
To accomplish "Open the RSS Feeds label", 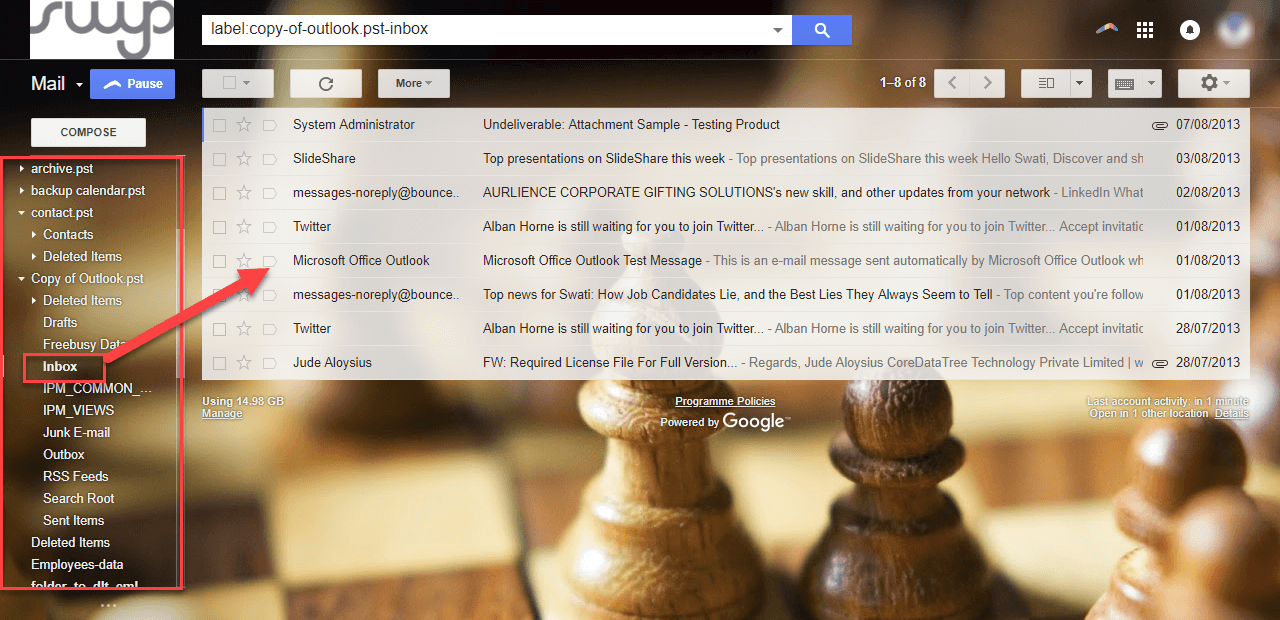I will click(76, 477).
